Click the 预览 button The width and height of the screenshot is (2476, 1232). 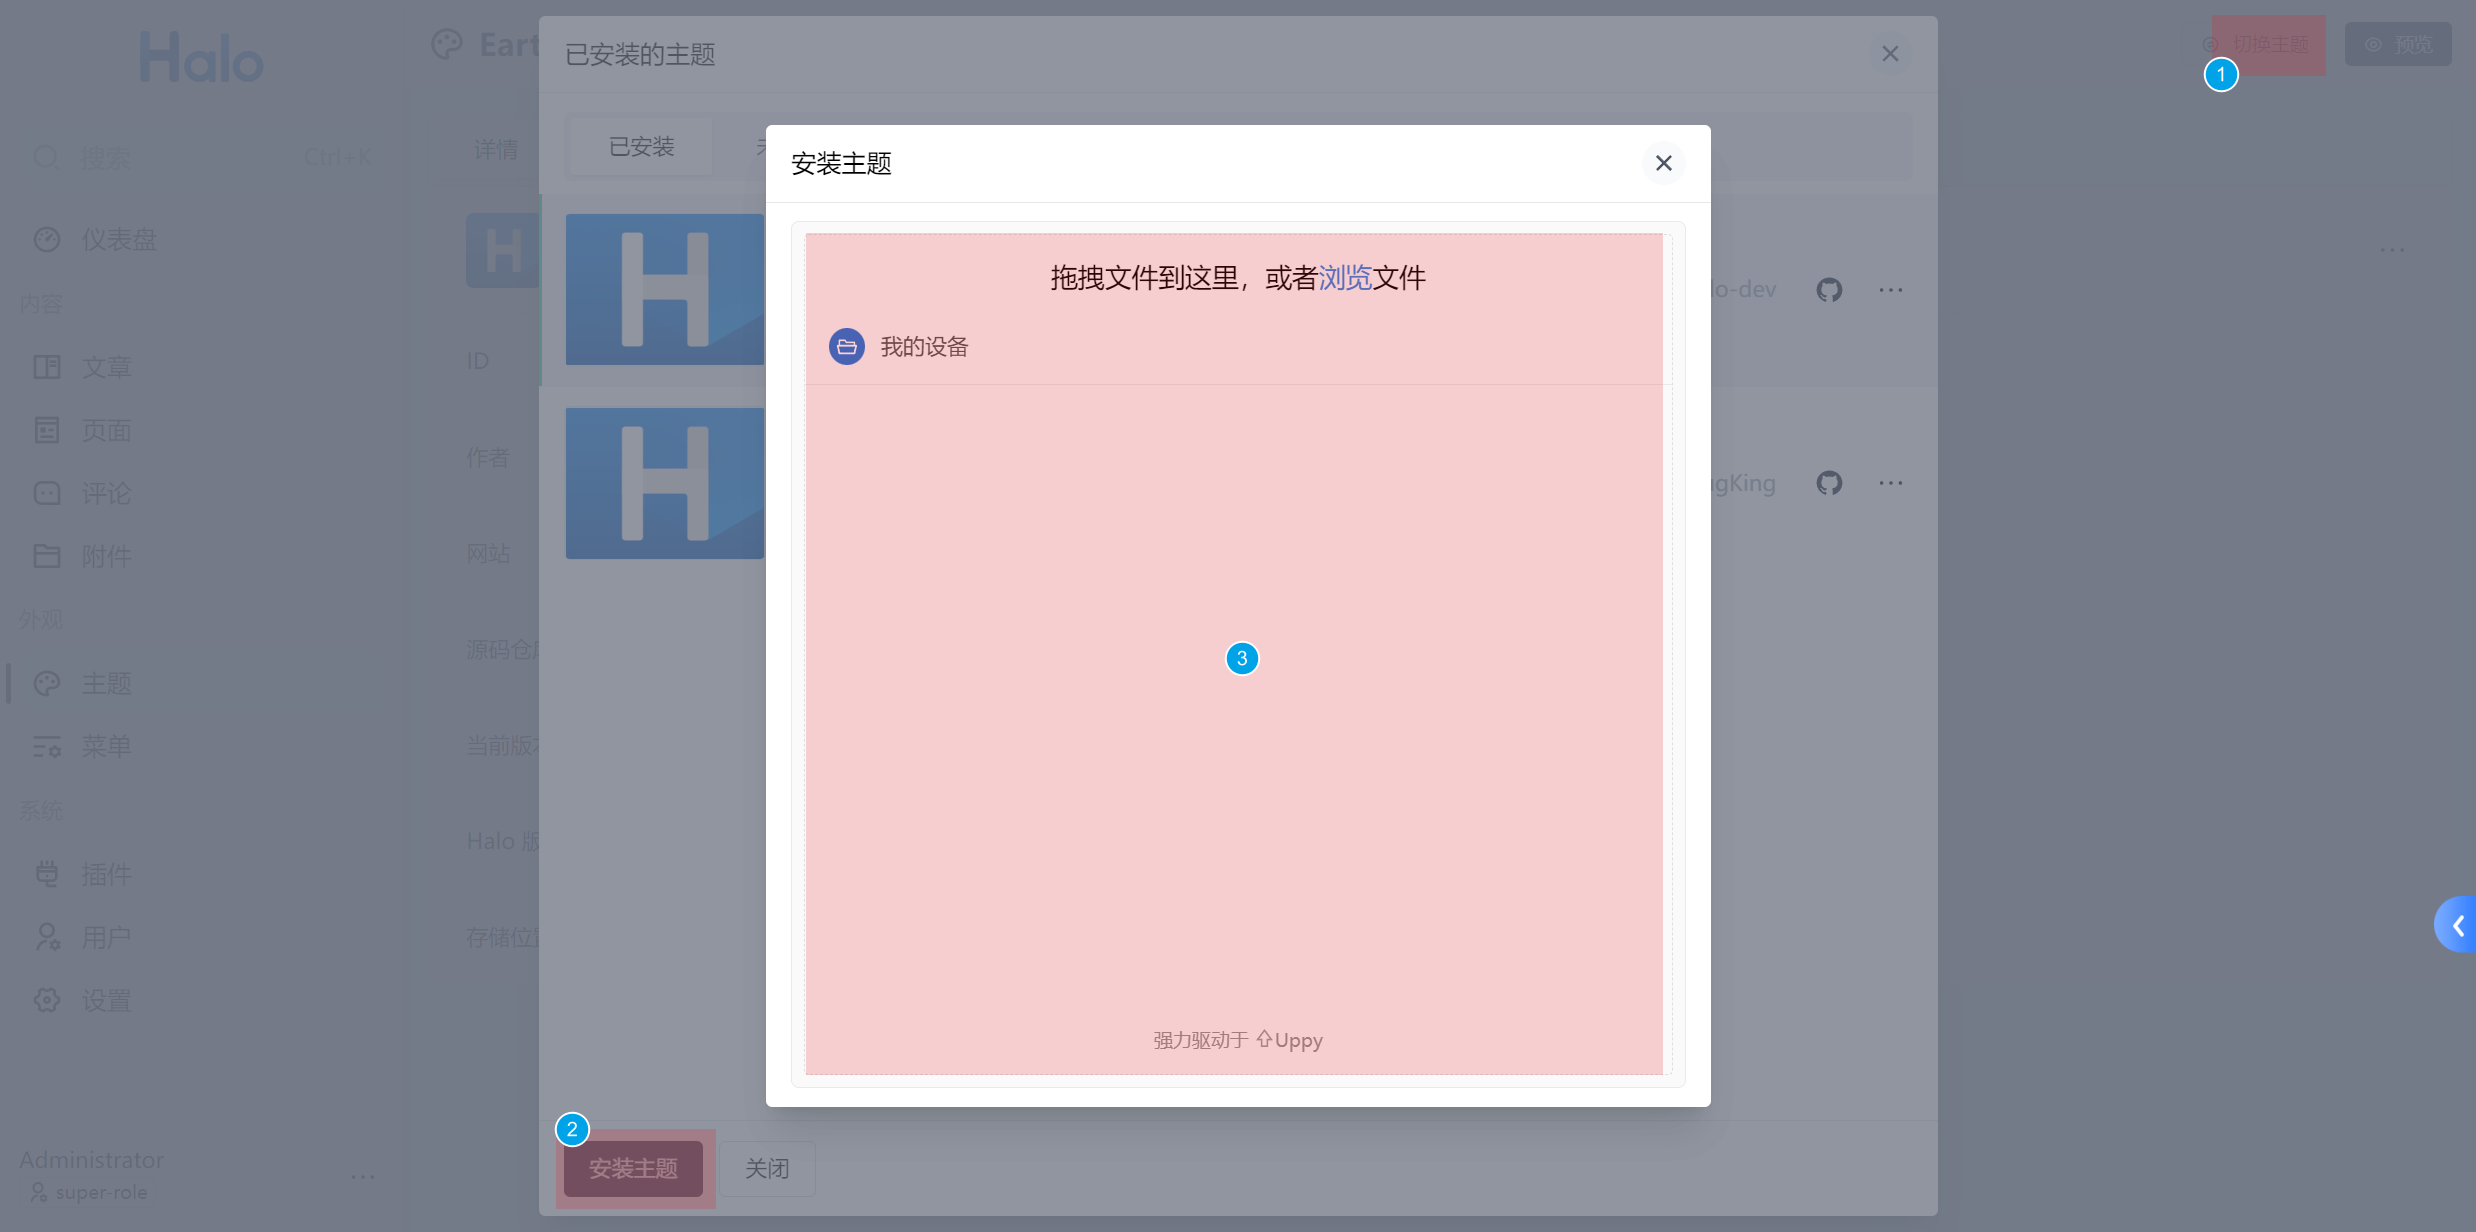tap(2398, 45)
